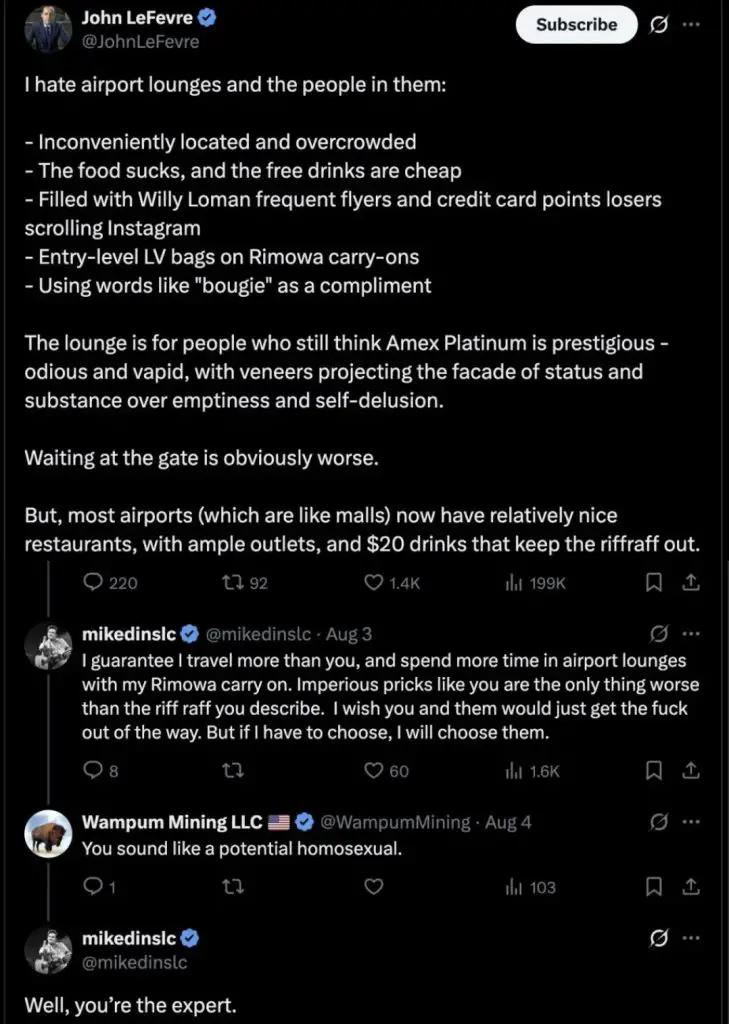Like the post with 1.4K likes
The image size is (729, 1024).
[x=391, y=583]
